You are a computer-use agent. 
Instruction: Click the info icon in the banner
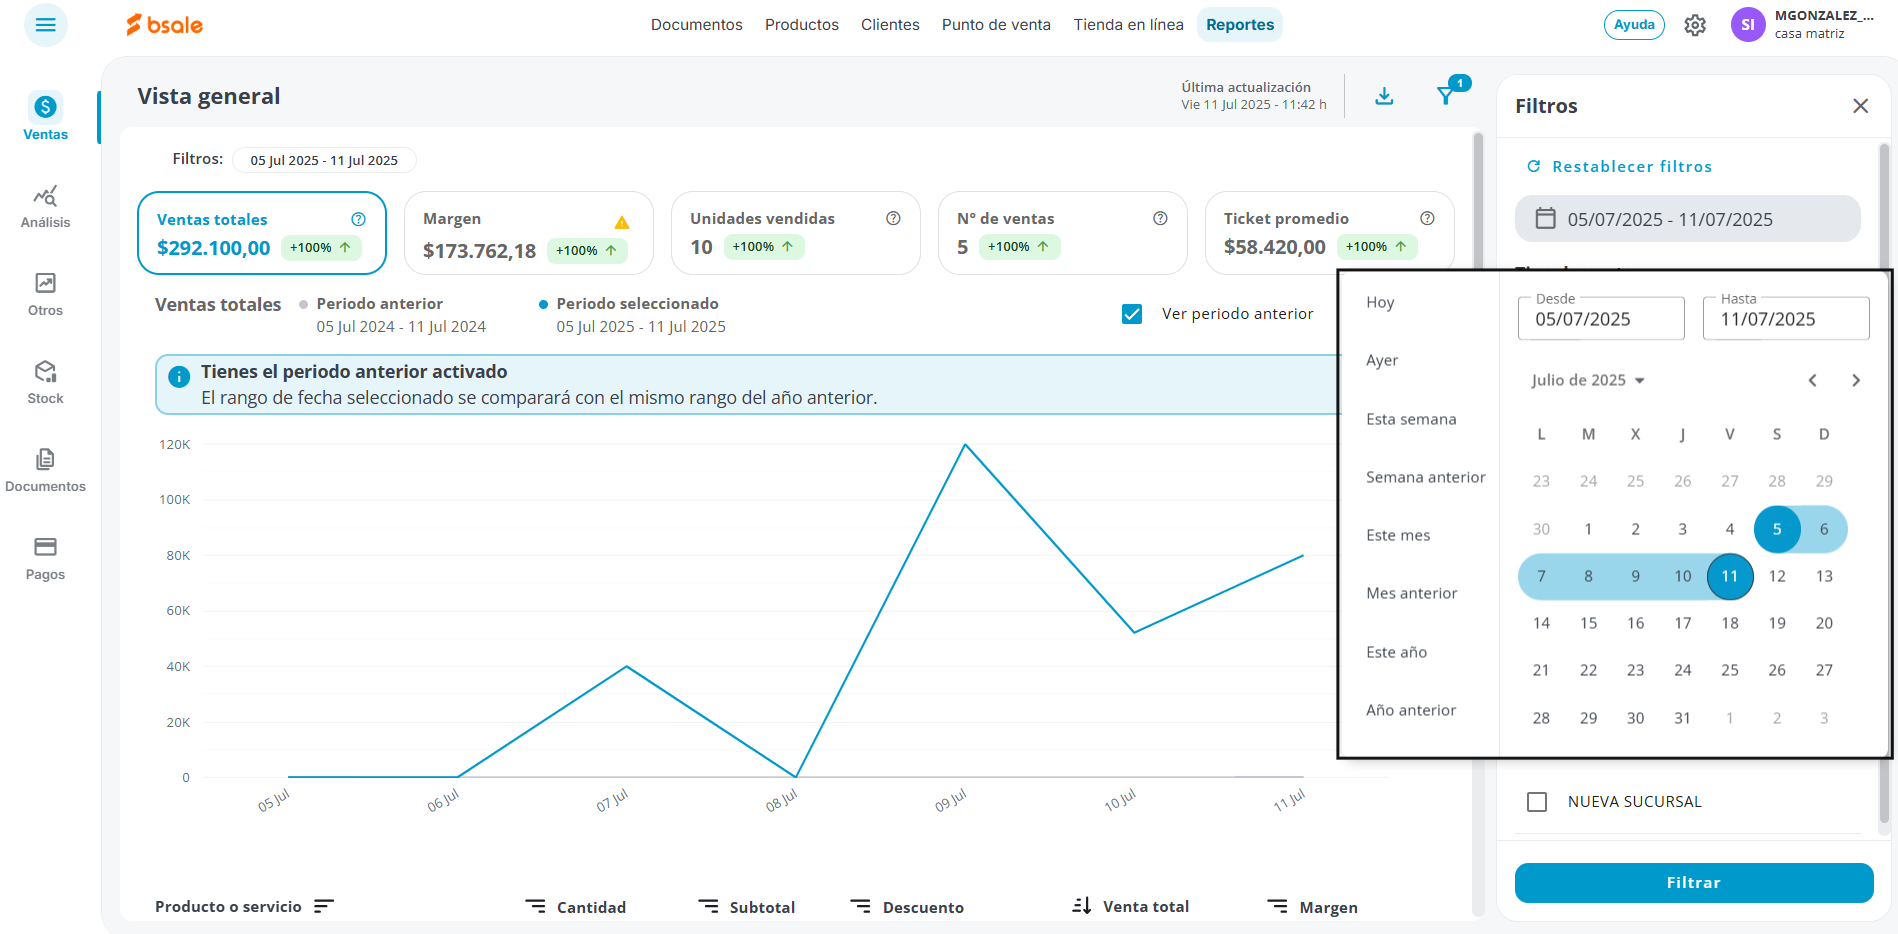click(x=179, y=377)
